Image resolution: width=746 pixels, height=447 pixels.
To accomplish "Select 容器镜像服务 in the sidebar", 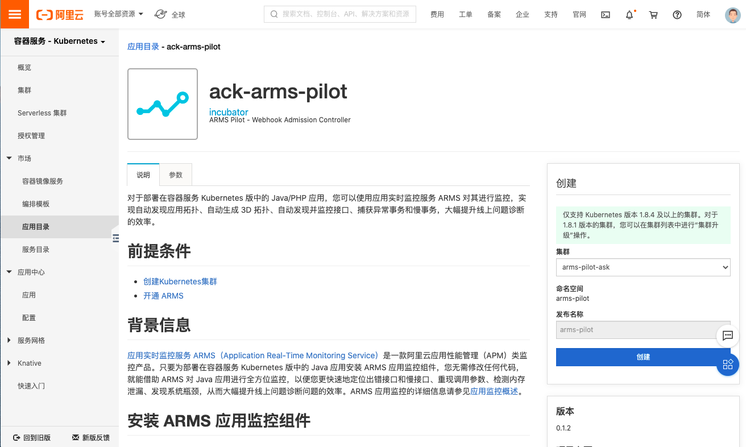I will pyautogui.click(x=42, y=181).
